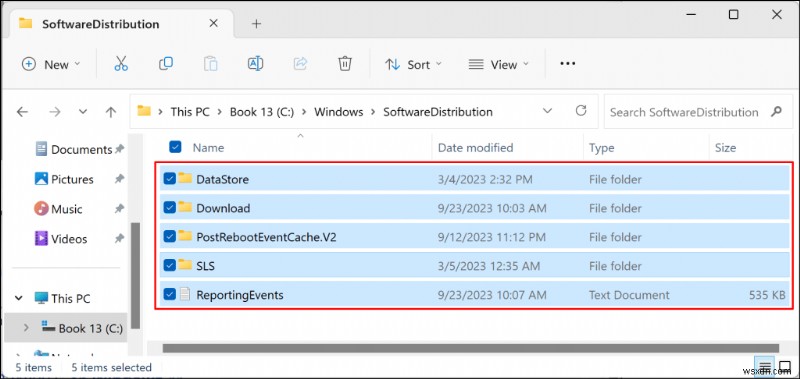This screenshot has height=379, width=800.
Task: Expand the Book 13 (C:) tree node
Action: click(26, 328)
